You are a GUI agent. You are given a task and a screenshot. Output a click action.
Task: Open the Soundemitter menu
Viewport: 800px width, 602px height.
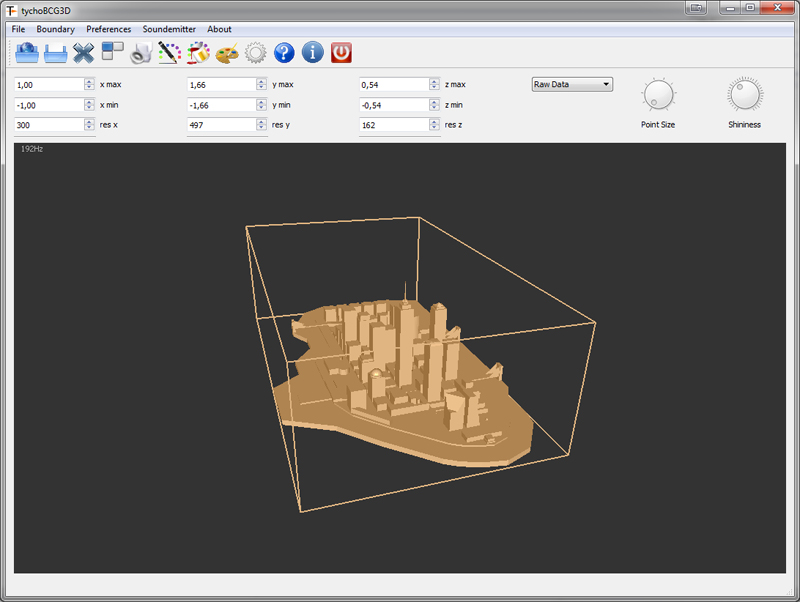click(x=169, y=29)
